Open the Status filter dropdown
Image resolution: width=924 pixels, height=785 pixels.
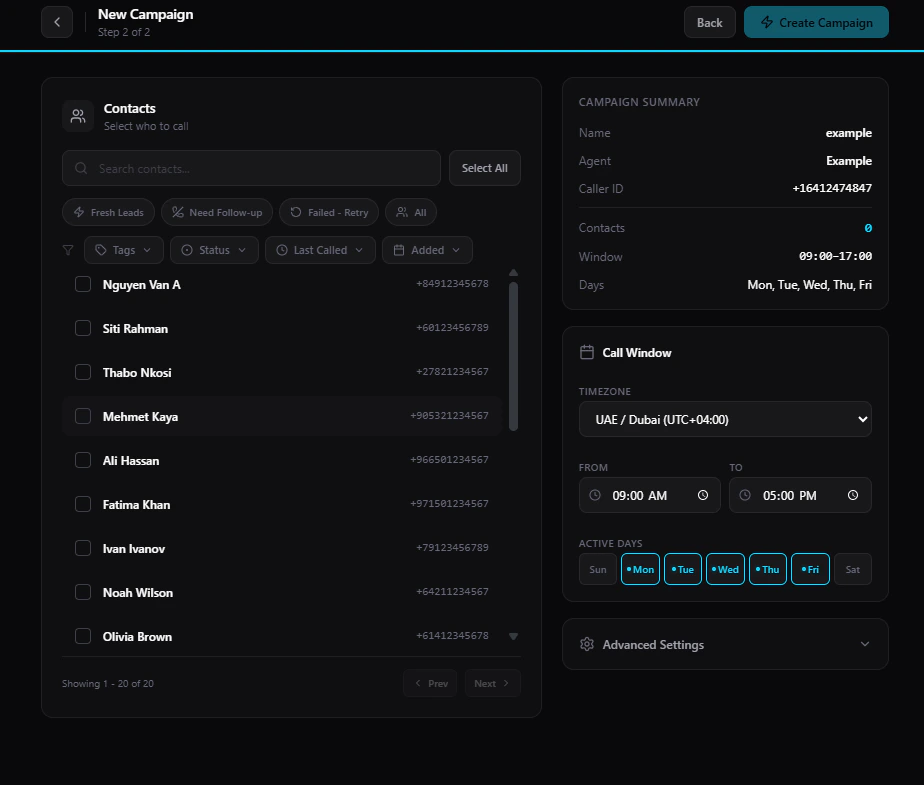click(214, 250)
